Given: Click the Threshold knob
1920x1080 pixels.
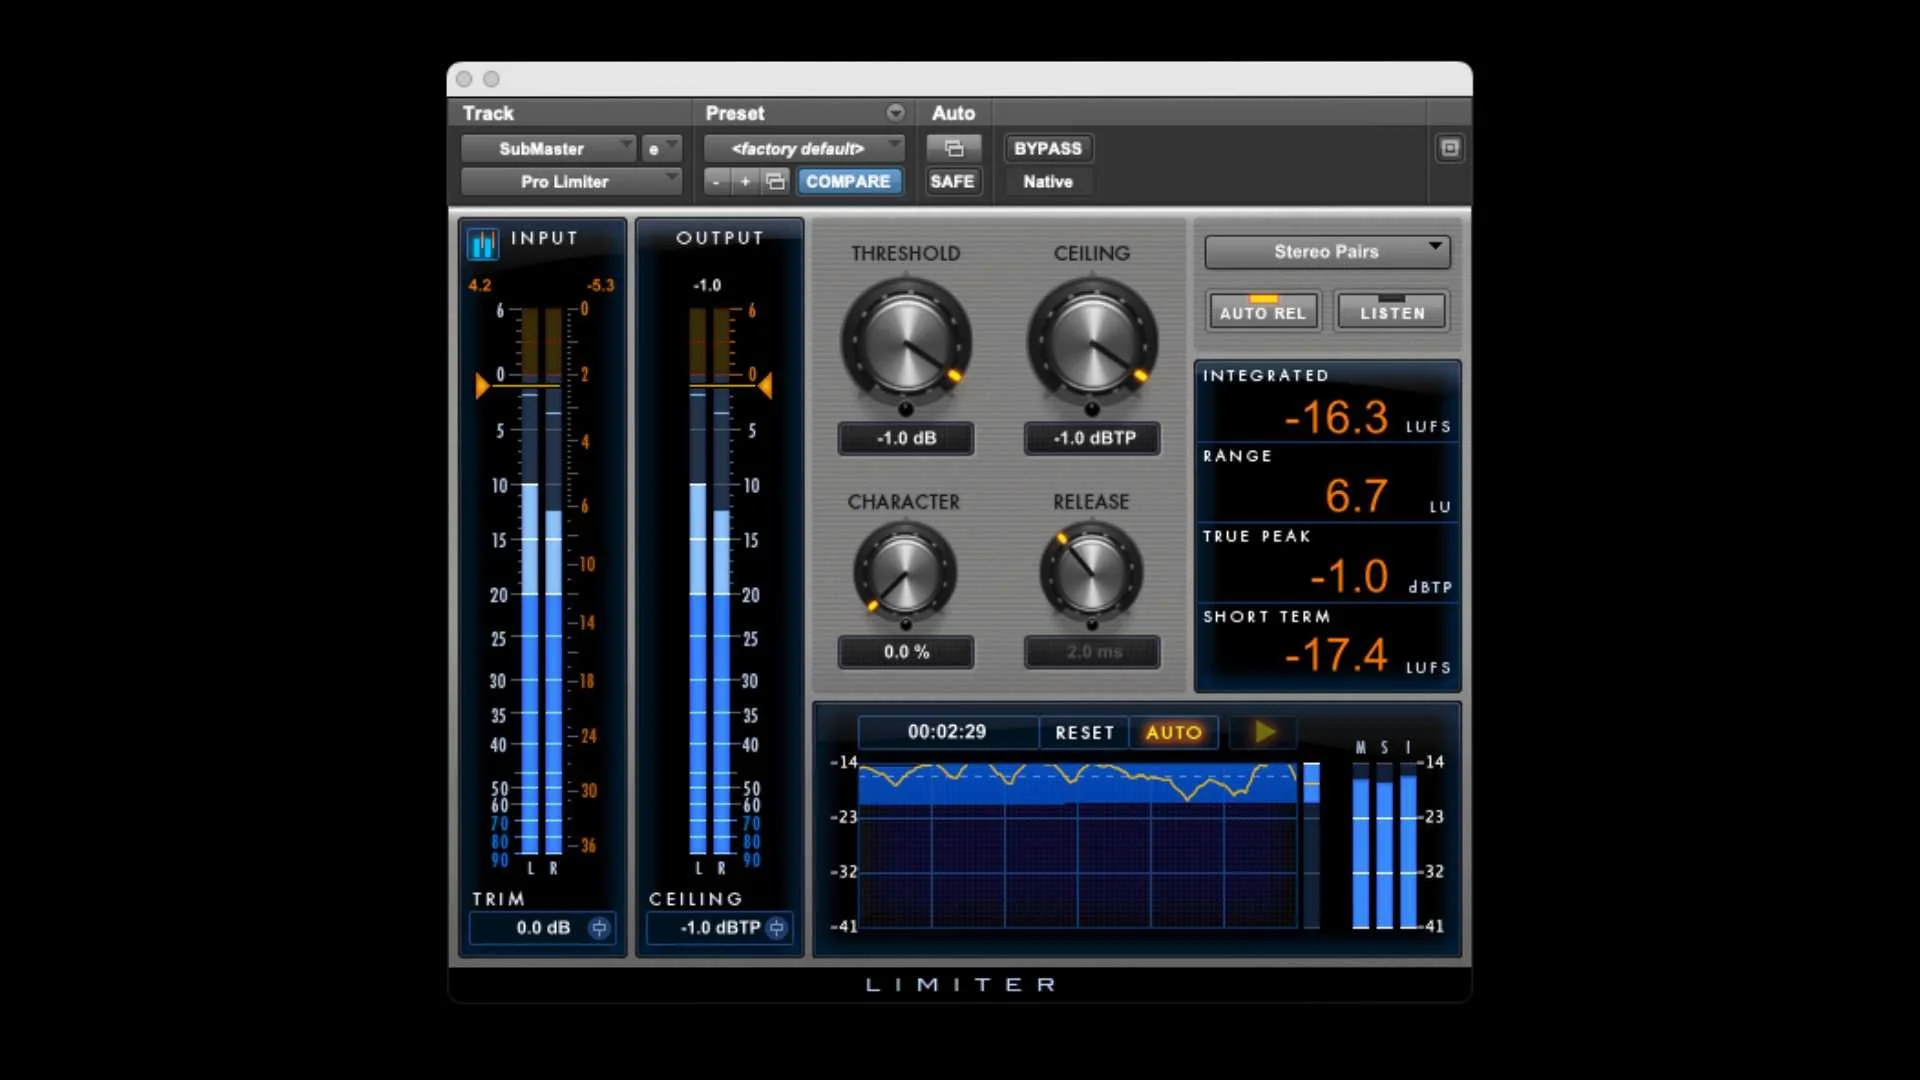Looking at the screenshot, I should coord(906,343).
